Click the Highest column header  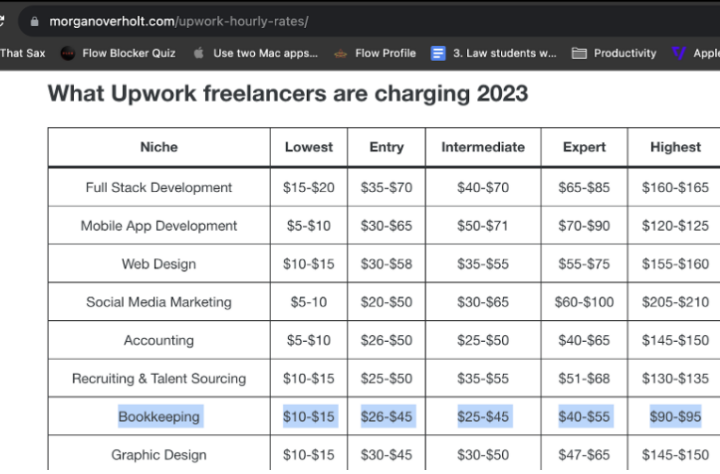click(675, 147)
